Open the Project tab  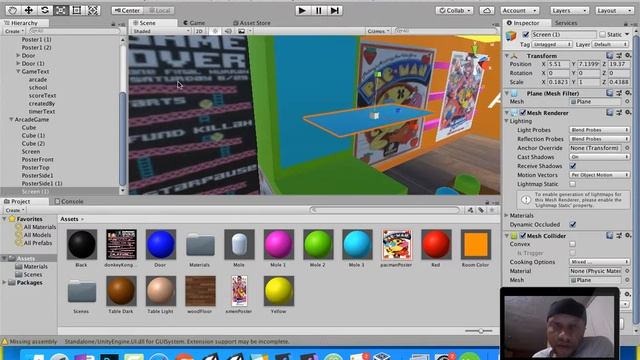(17, 201)
